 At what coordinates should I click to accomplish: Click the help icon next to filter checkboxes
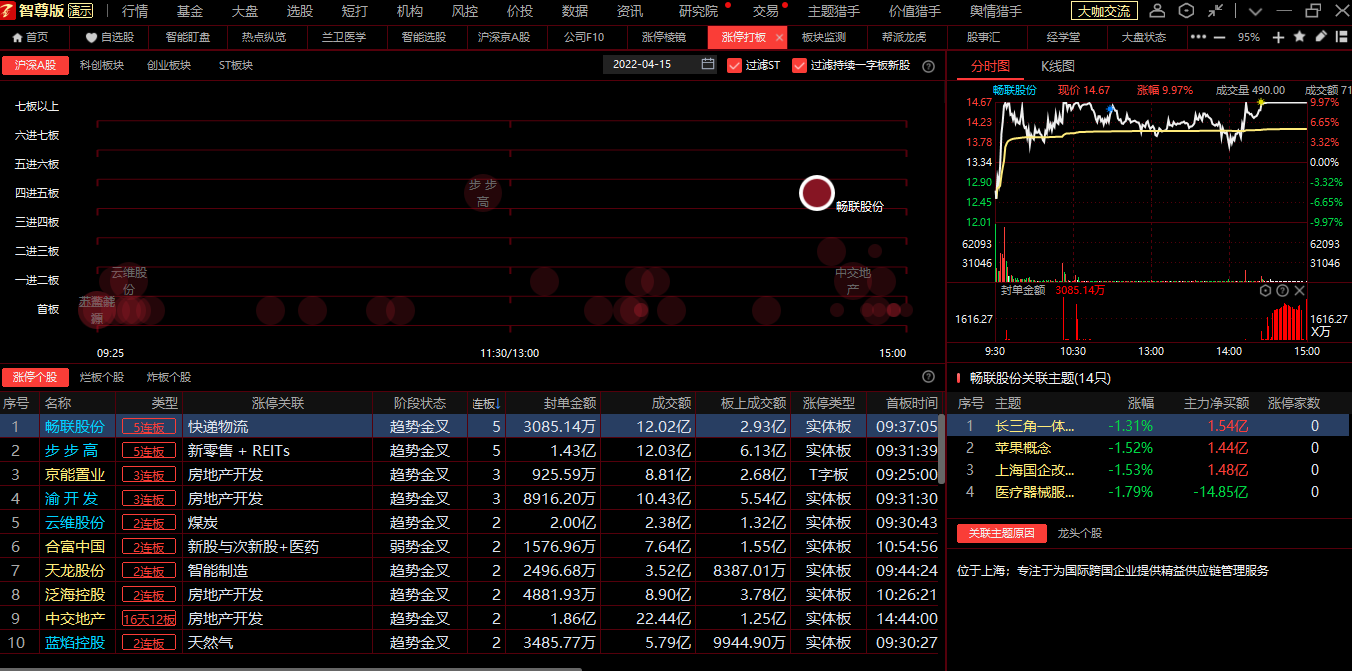coord(928,66)
